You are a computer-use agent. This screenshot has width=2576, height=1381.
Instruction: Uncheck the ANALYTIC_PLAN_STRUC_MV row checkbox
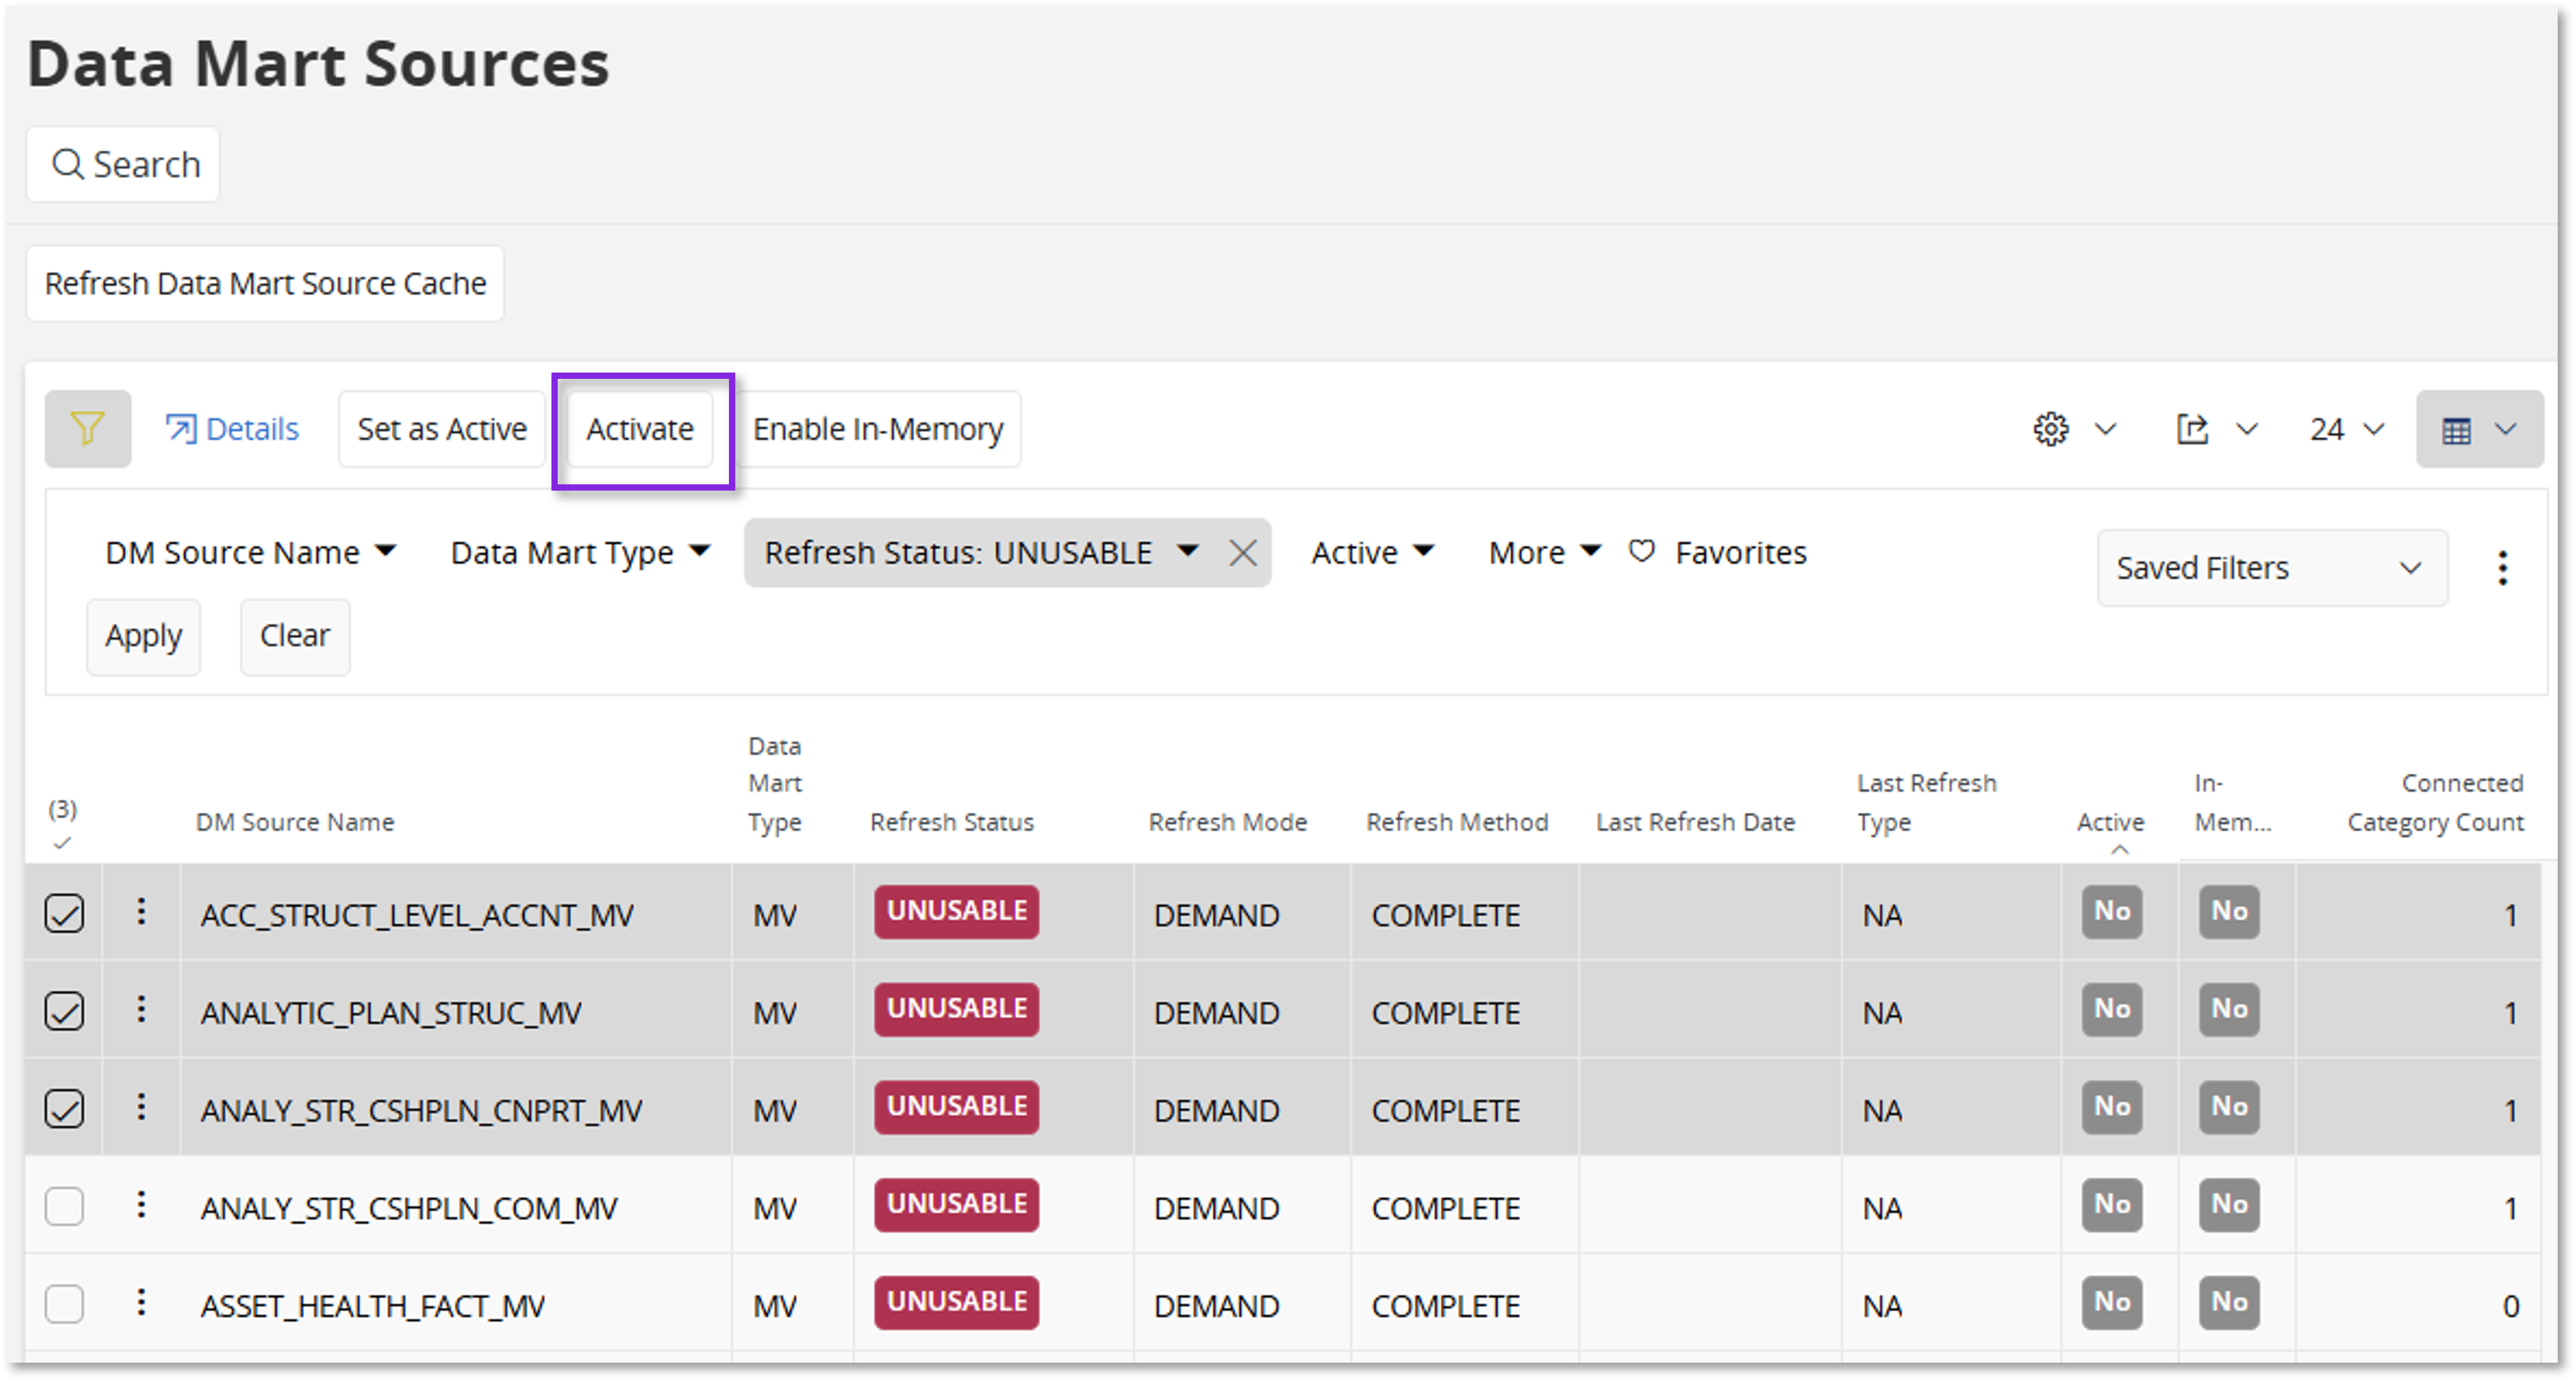(x=64, y=1011)
